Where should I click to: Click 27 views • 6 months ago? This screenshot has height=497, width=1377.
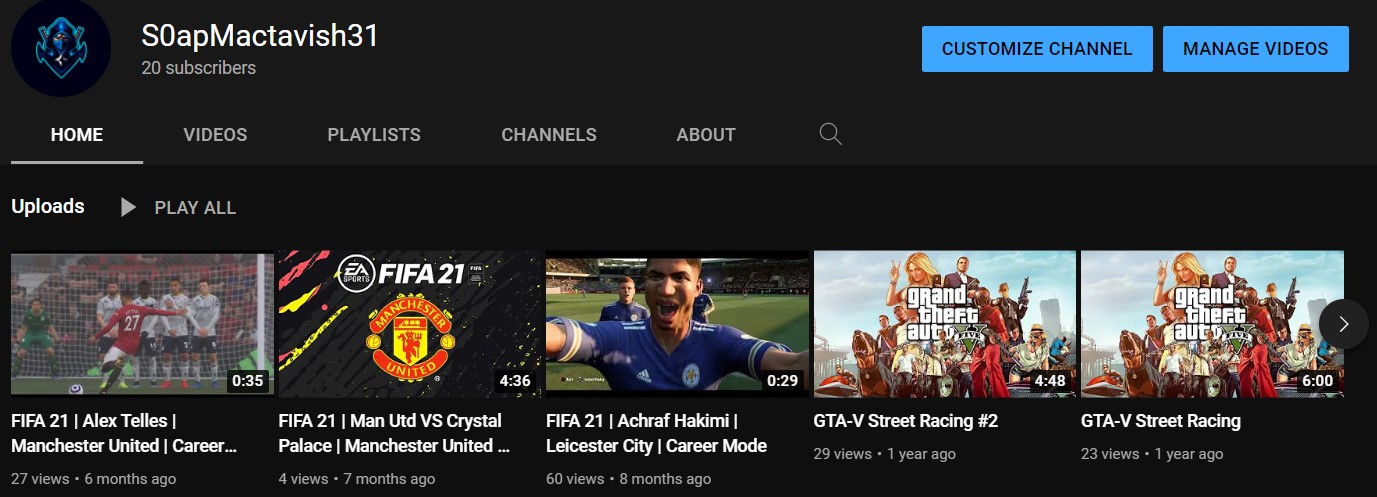93,479
